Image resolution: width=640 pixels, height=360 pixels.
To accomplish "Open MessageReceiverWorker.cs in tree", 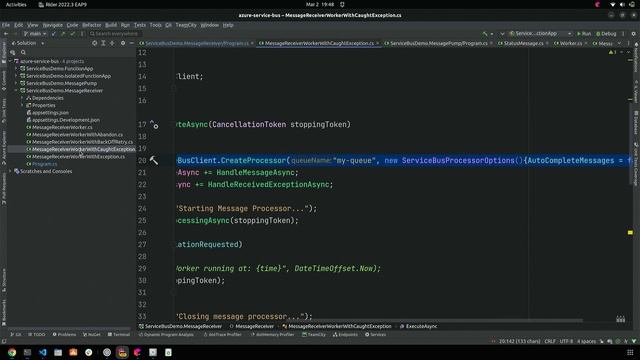I will 59,127.
